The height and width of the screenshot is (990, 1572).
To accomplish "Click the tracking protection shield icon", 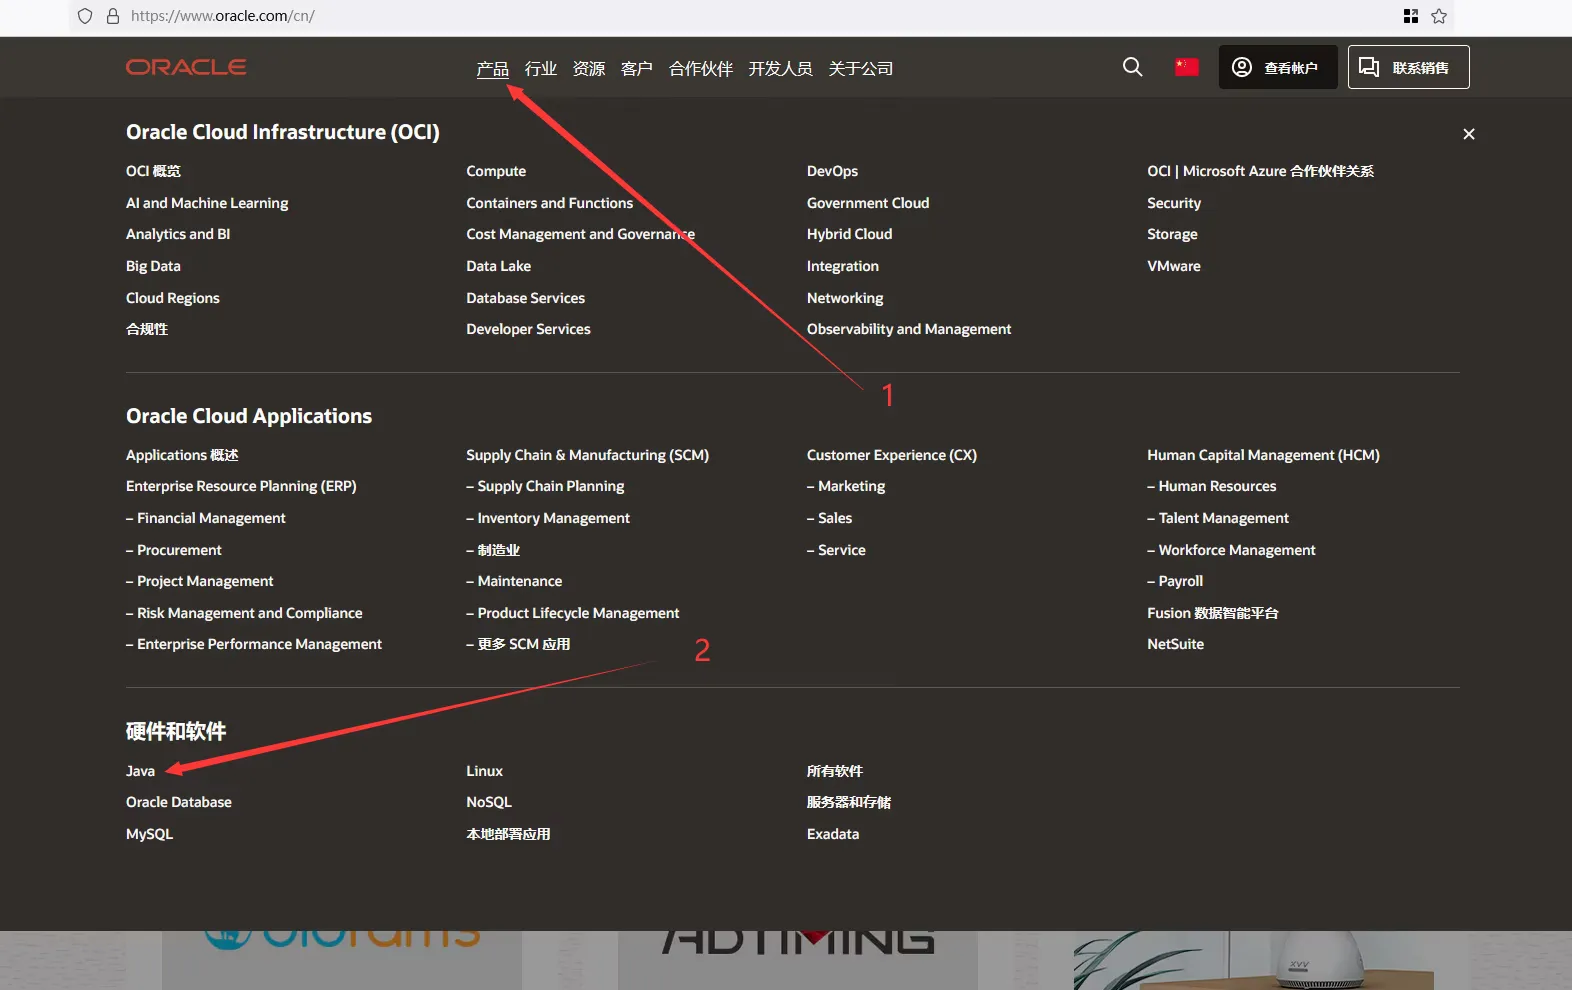I will (x=85, y=16).
